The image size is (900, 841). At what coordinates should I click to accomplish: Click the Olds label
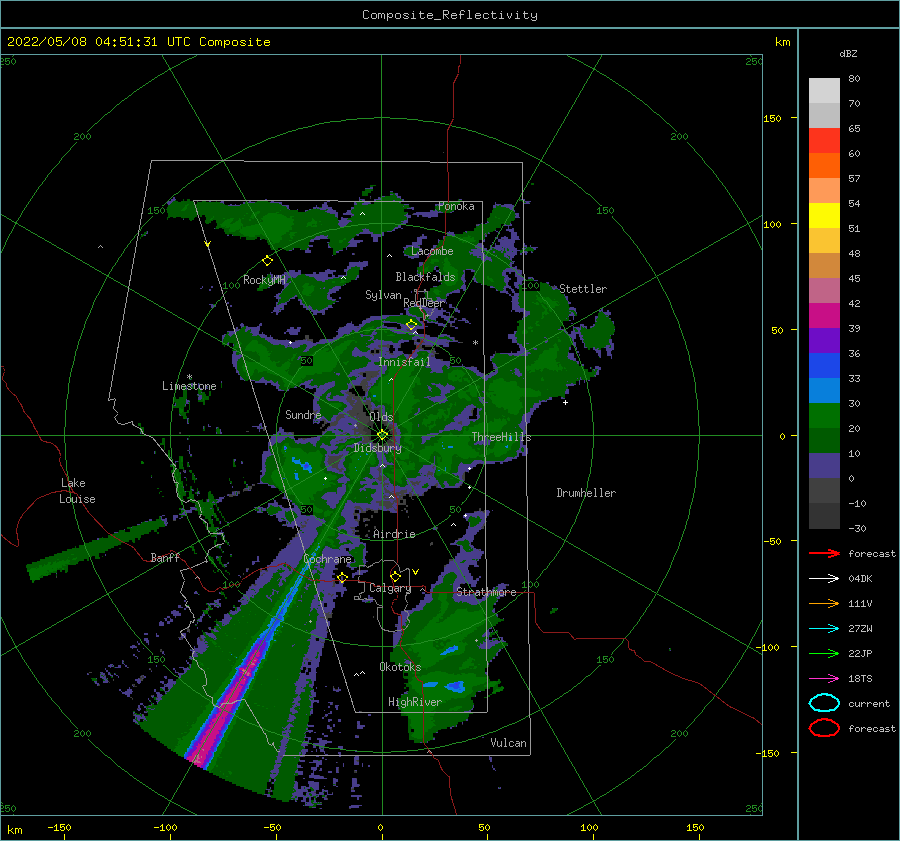coord(381,416)
